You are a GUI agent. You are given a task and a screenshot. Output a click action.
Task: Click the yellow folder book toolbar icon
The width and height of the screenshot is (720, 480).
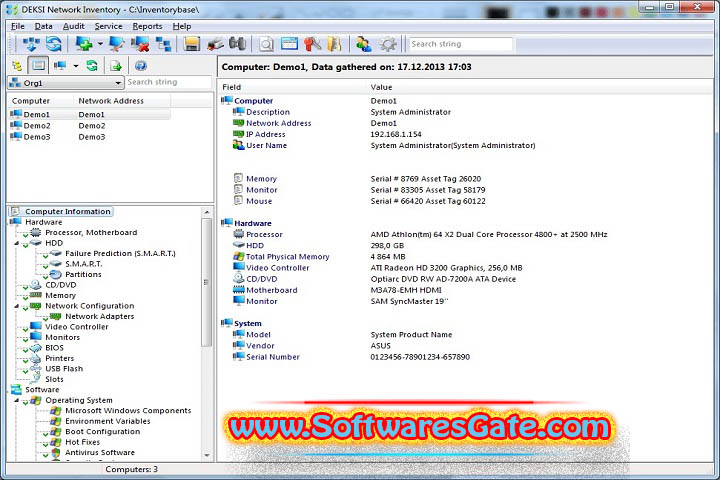[335, 44]
